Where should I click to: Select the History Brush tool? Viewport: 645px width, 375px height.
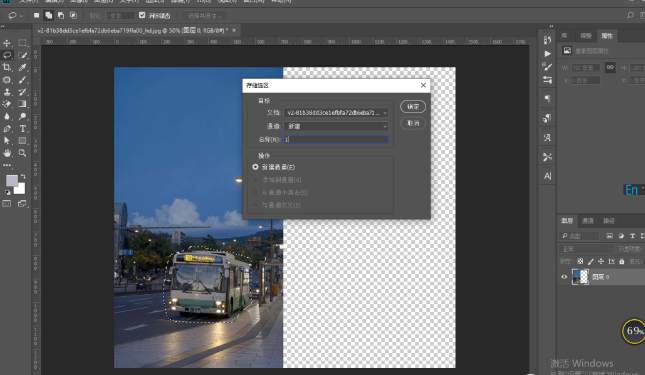pos(23,92)
